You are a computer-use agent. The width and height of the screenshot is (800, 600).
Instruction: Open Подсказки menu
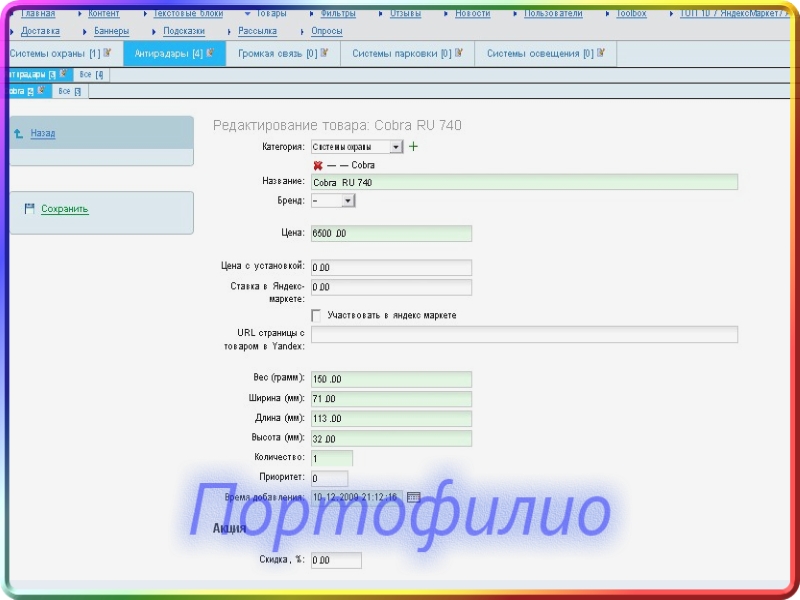pos(184,31)
